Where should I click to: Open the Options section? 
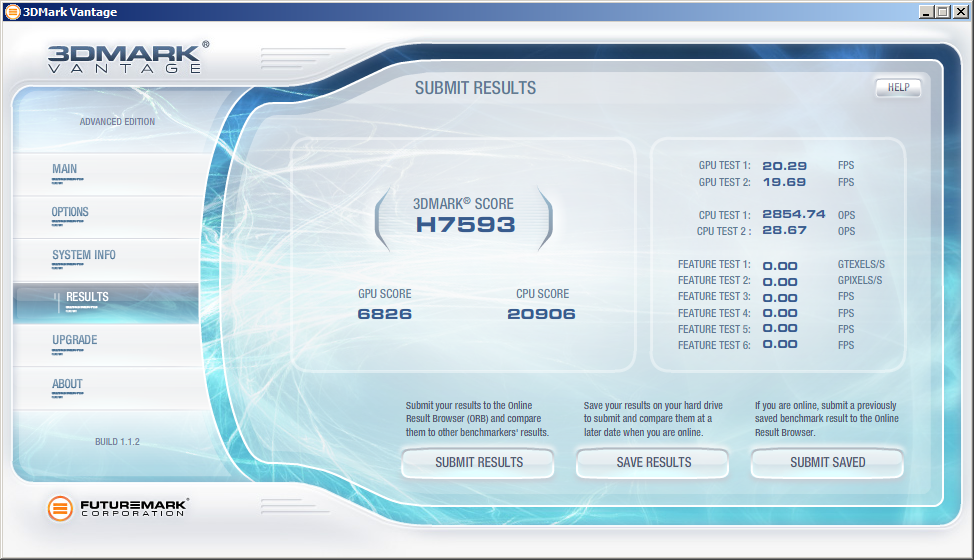[x=70, y=213]
